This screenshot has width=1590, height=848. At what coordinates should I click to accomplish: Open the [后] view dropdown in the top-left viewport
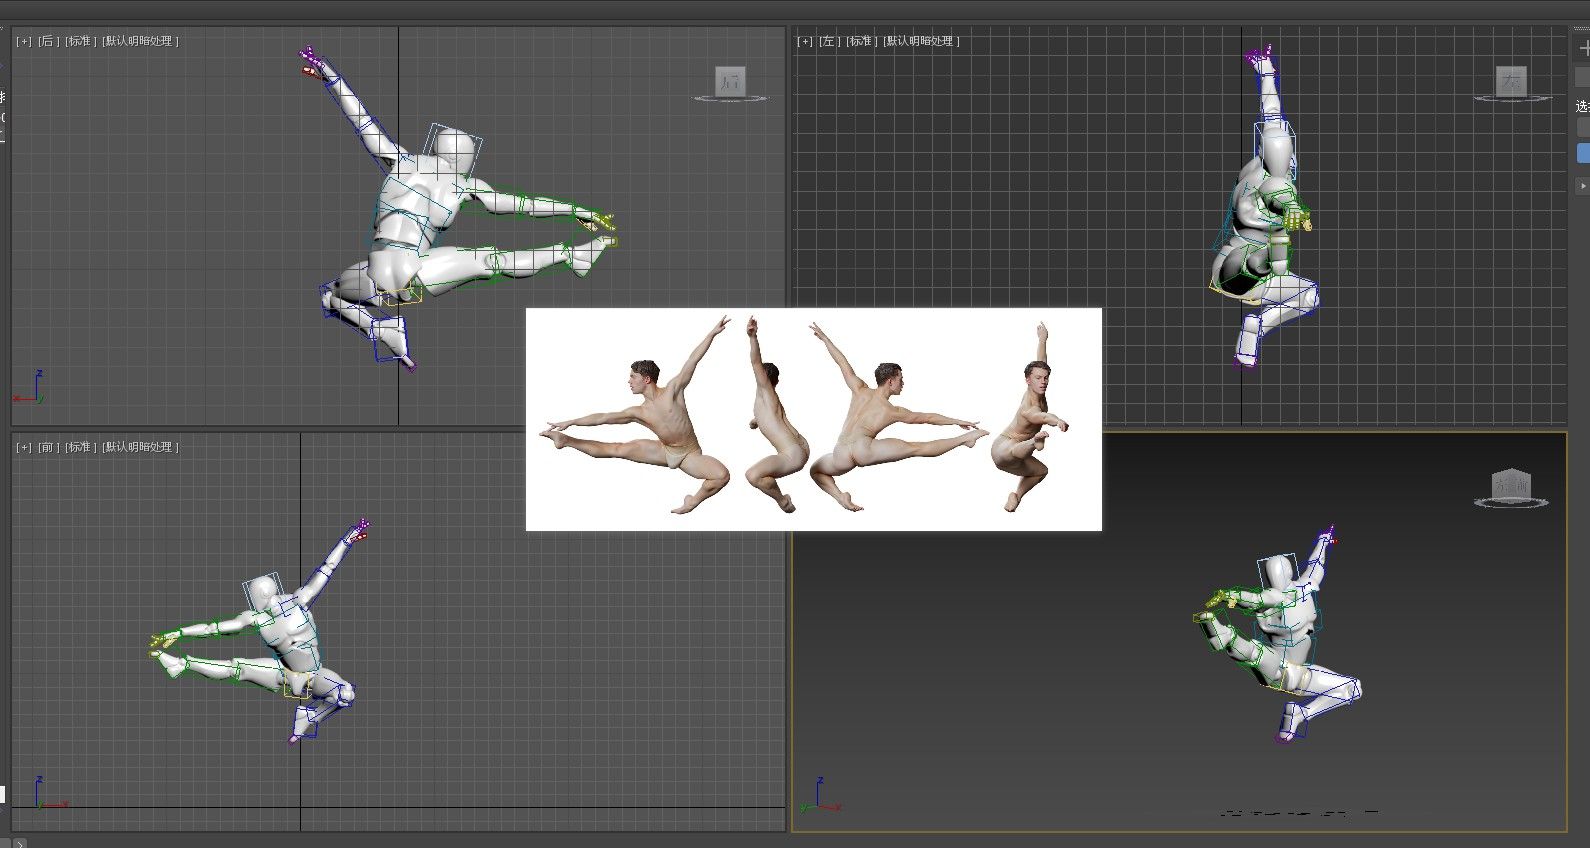[x=48, y=41]
